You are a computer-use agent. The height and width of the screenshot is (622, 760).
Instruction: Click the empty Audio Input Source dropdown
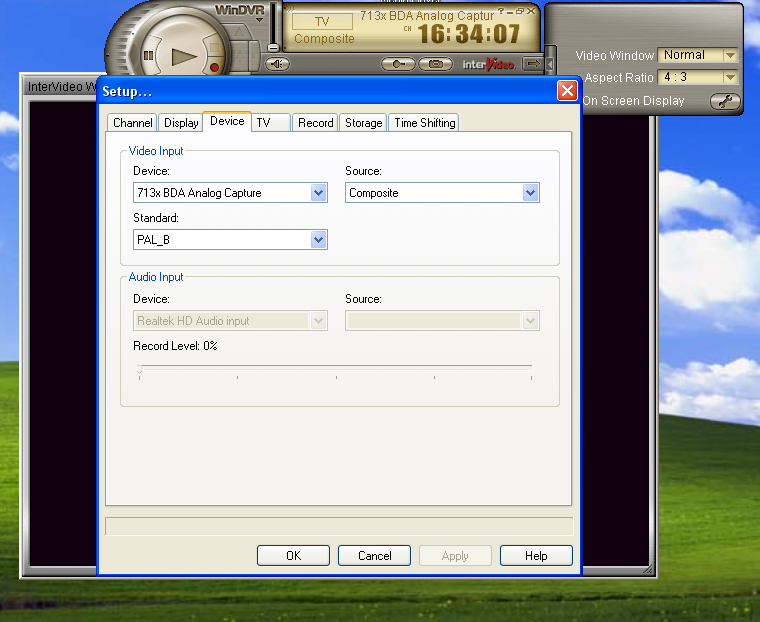442,320
